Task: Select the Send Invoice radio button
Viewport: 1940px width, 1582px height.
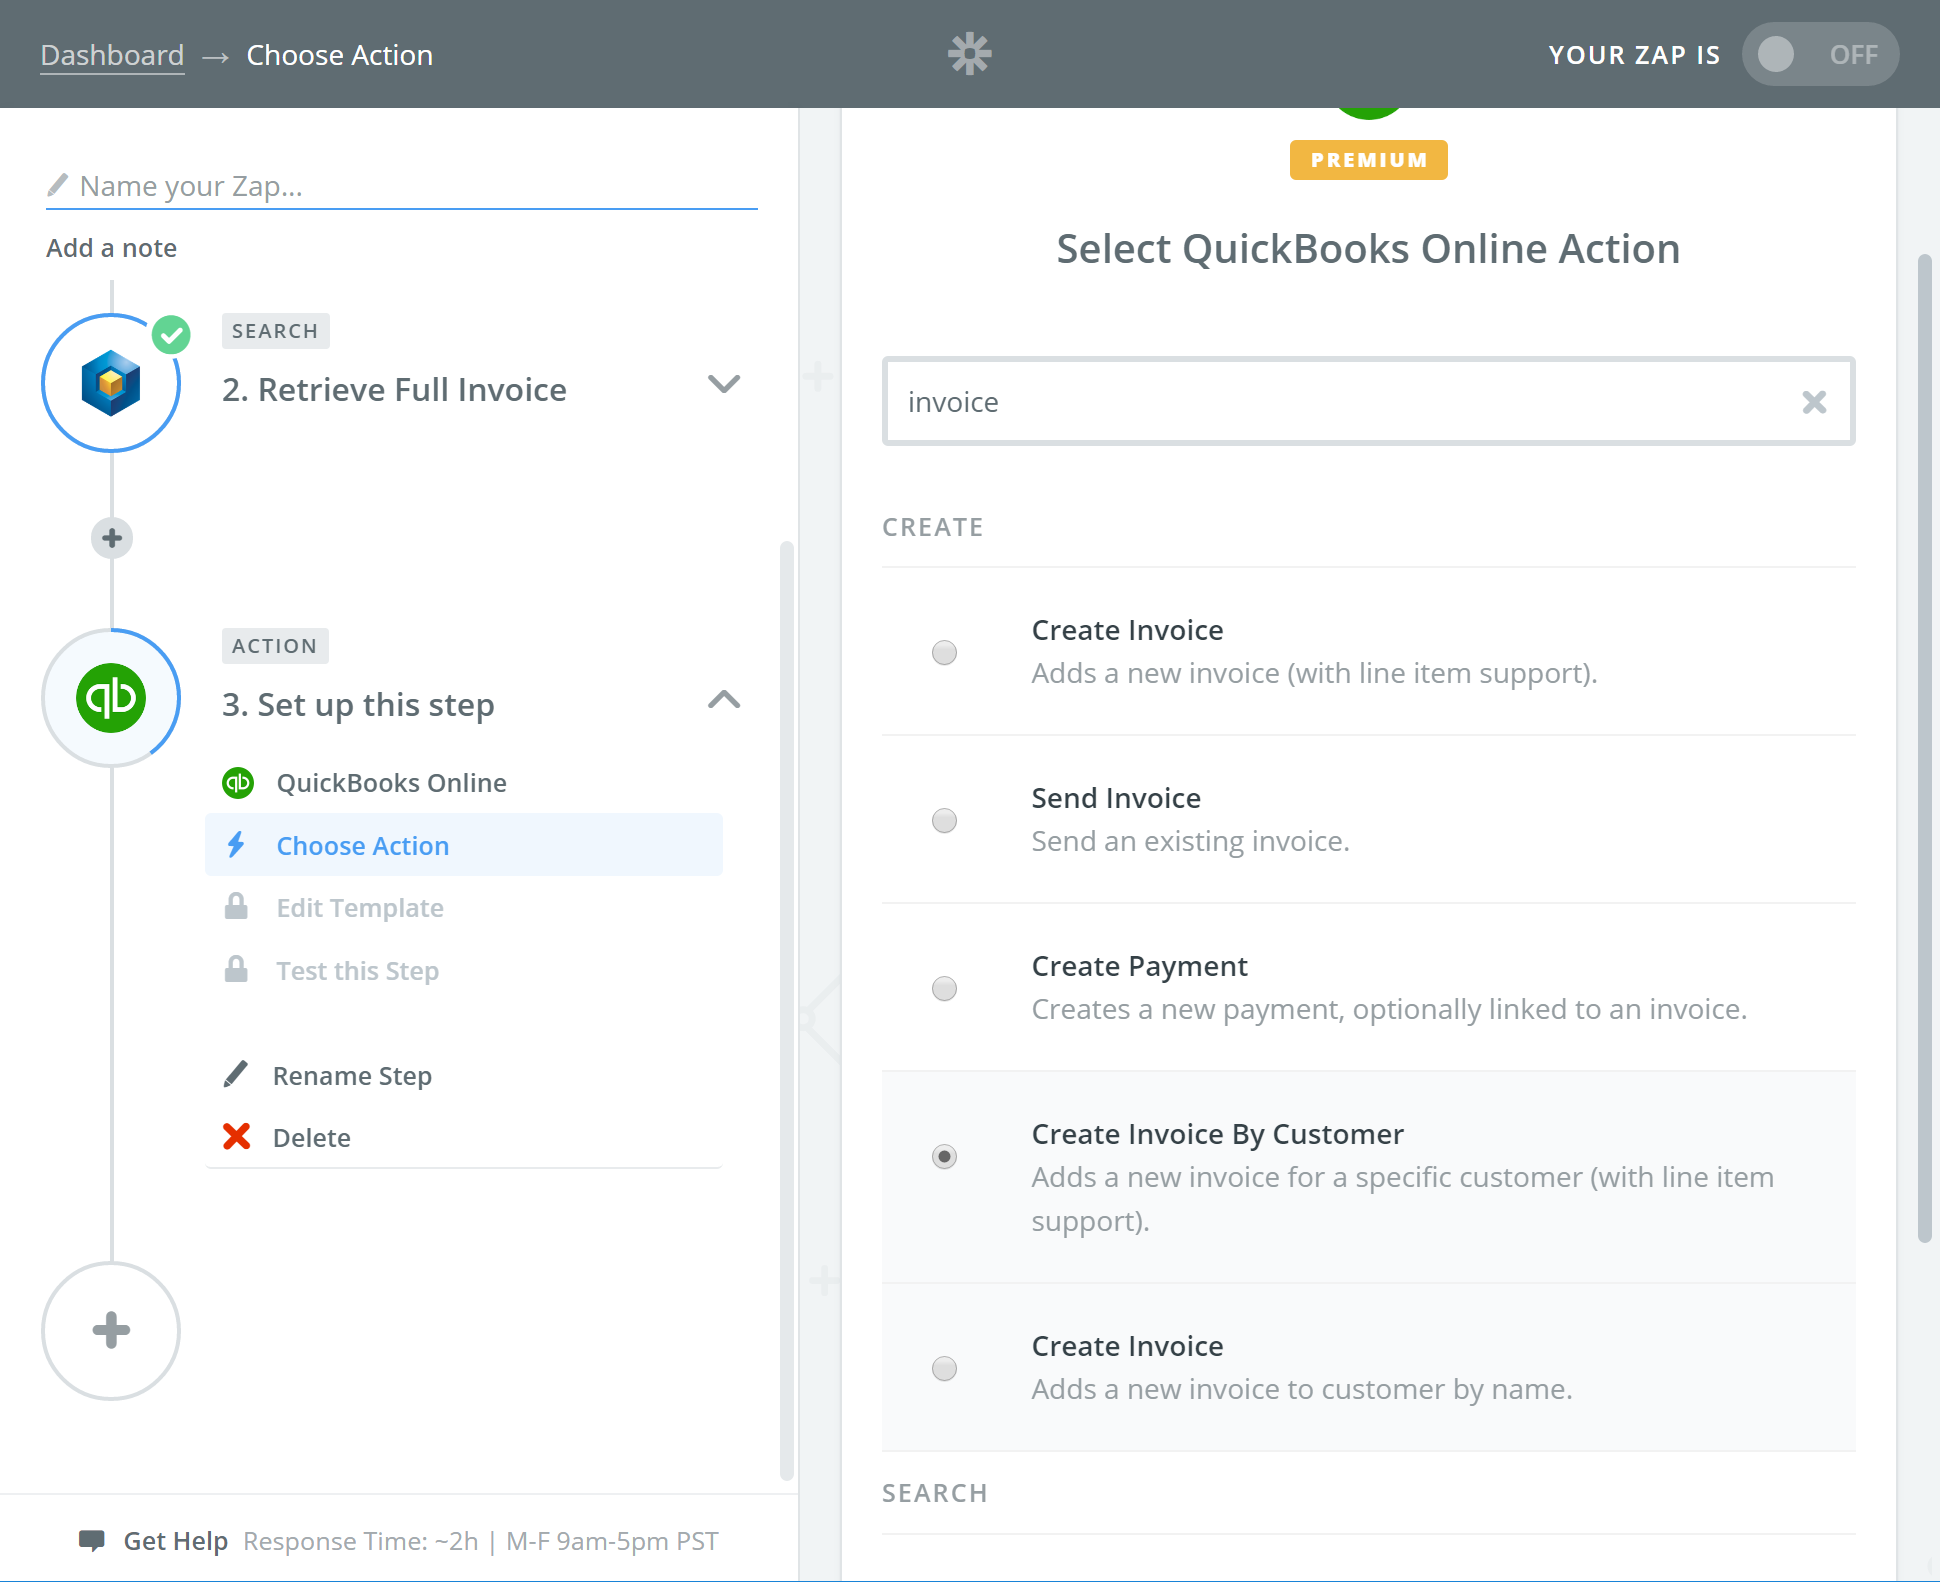Action: tap(944, 821)
